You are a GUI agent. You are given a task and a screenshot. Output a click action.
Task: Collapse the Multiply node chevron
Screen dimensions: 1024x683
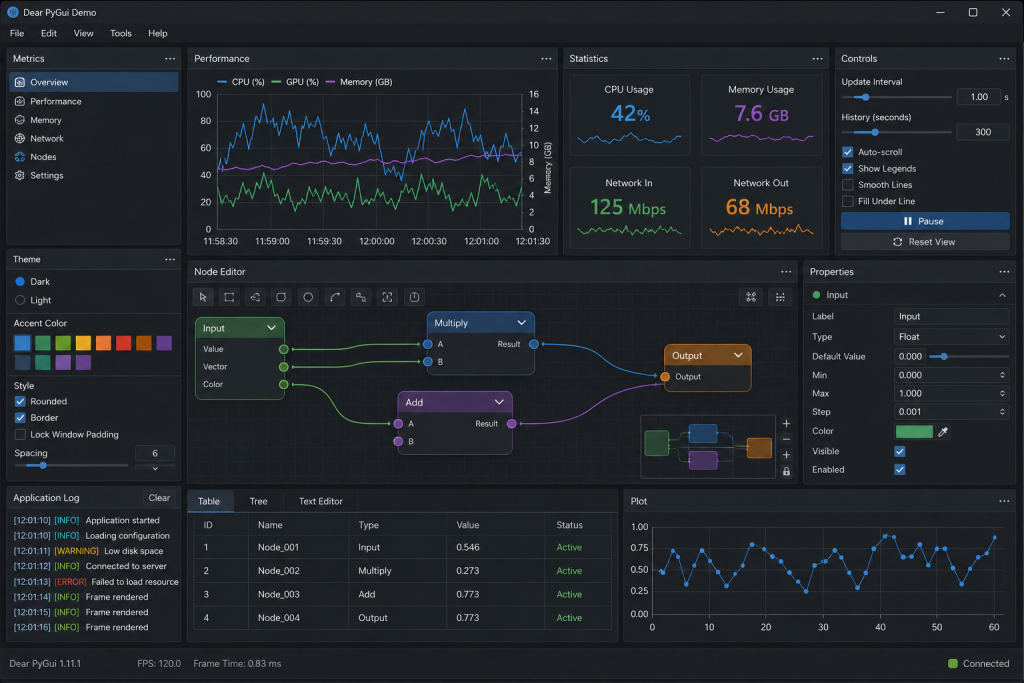pos(521,323)
